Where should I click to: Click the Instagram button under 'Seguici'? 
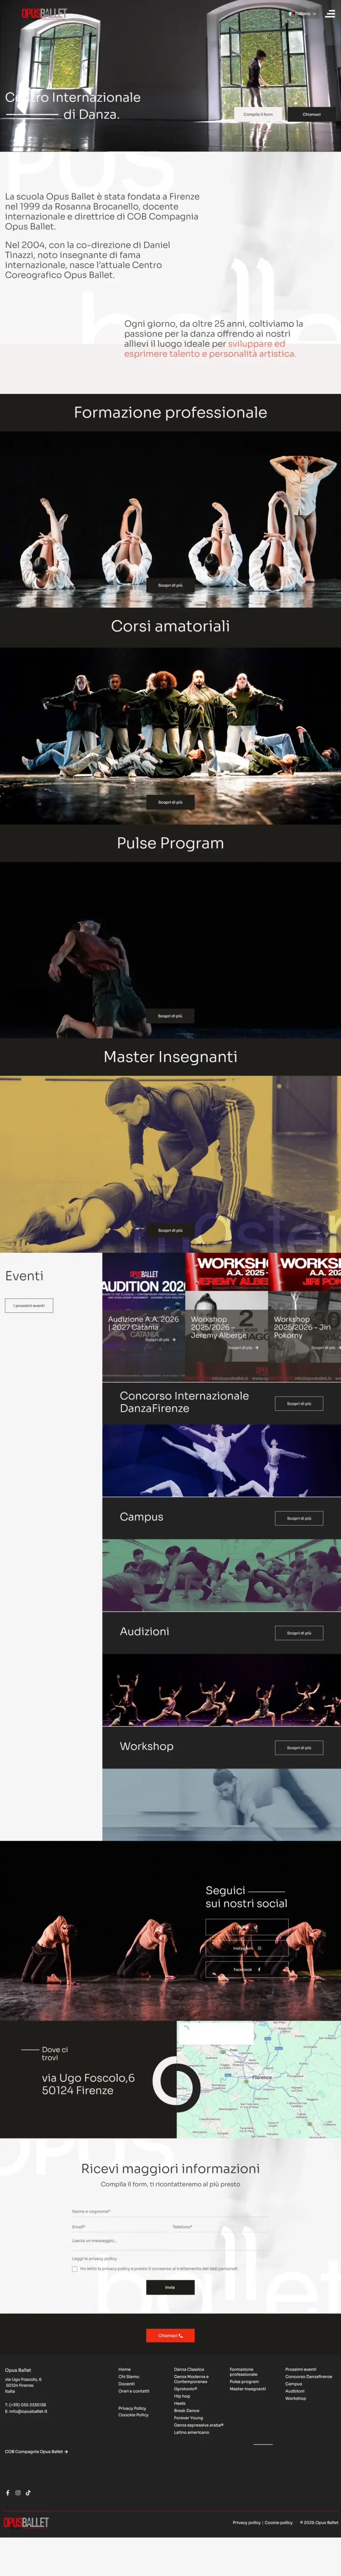247,1948
